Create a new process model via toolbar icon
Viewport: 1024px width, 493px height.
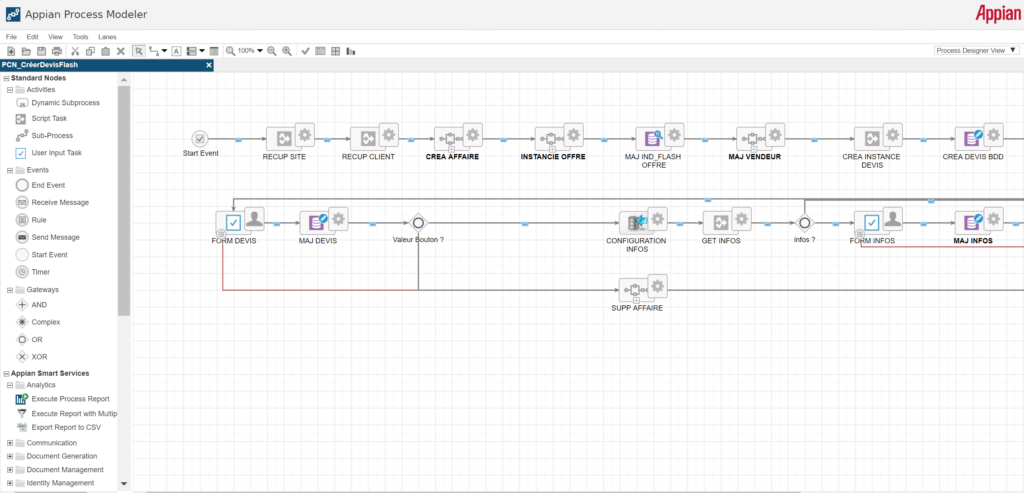click(x=11, y=51)
